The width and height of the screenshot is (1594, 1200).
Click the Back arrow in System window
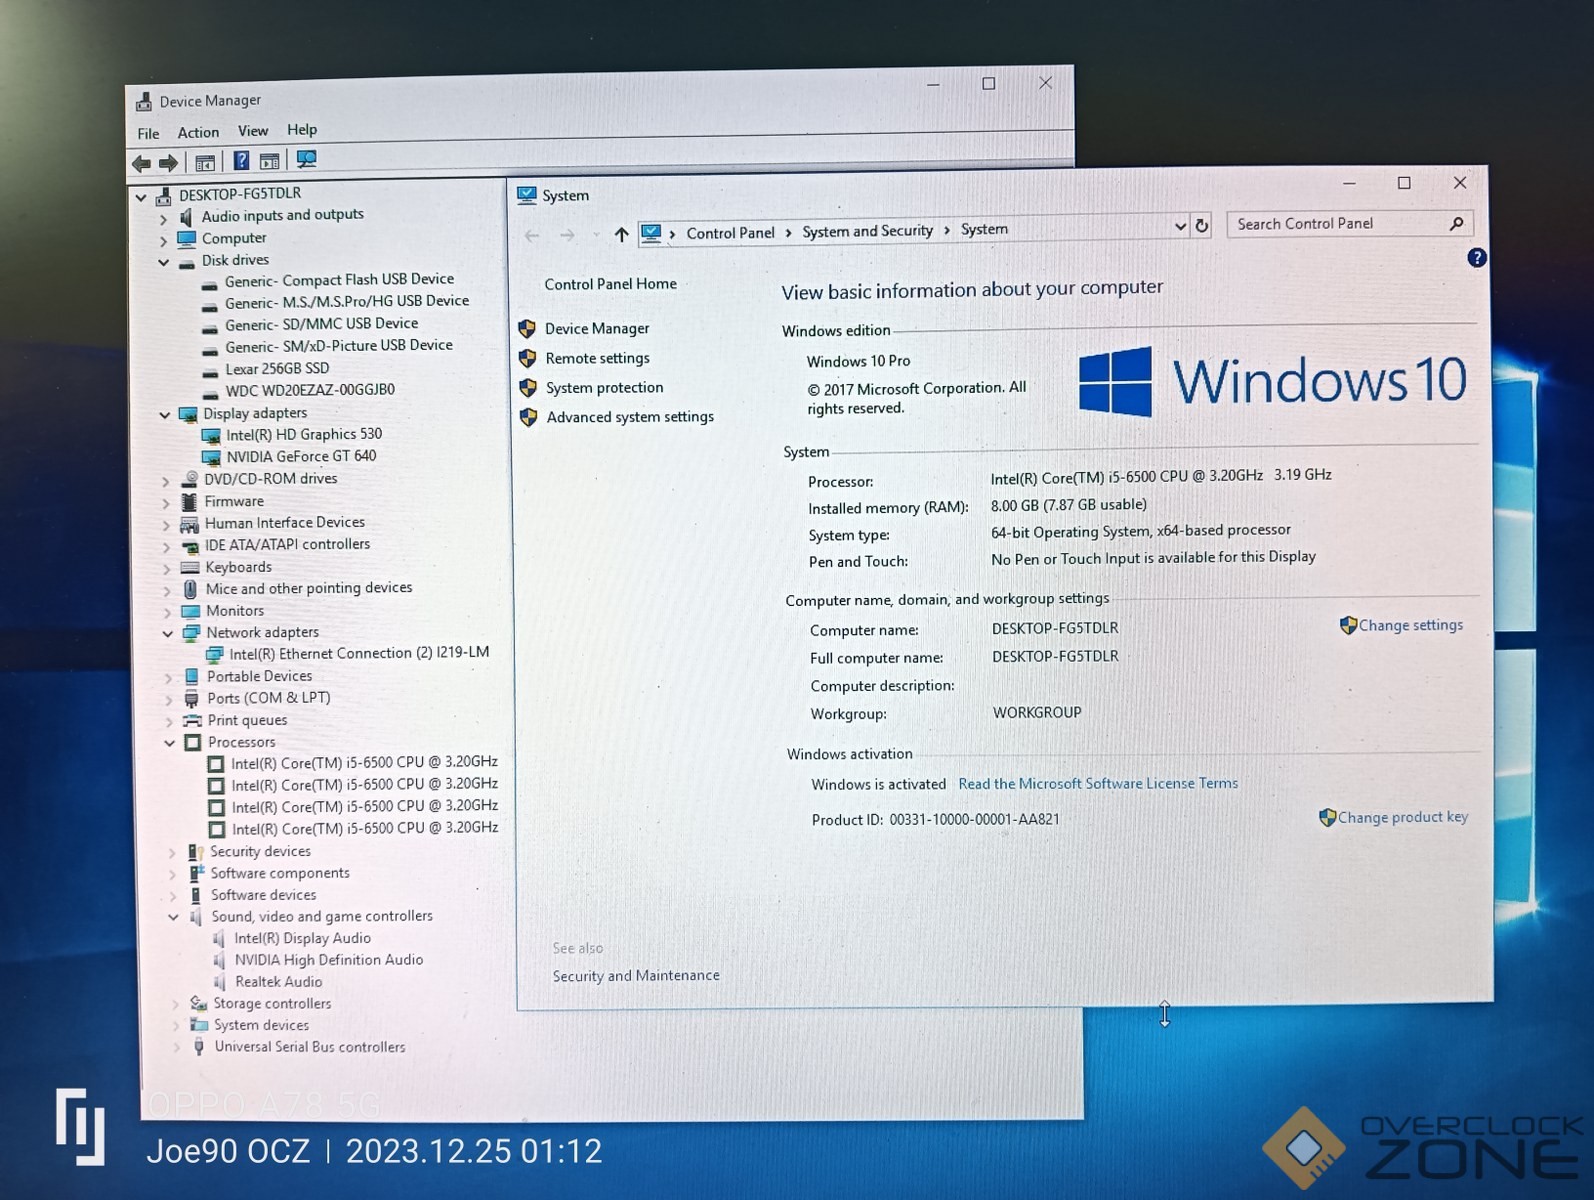coord(532,235)
